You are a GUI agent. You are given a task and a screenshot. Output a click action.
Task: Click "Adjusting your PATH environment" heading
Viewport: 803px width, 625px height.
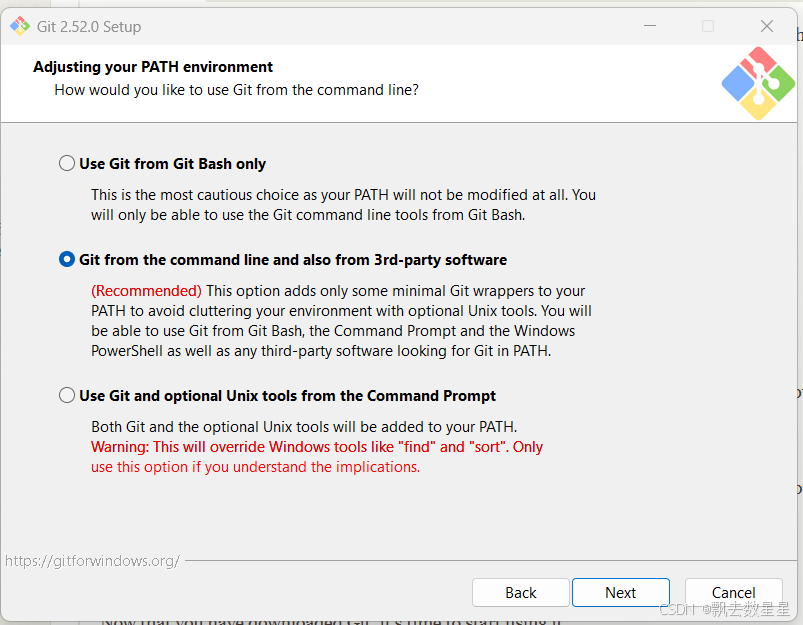pos(153,67)
